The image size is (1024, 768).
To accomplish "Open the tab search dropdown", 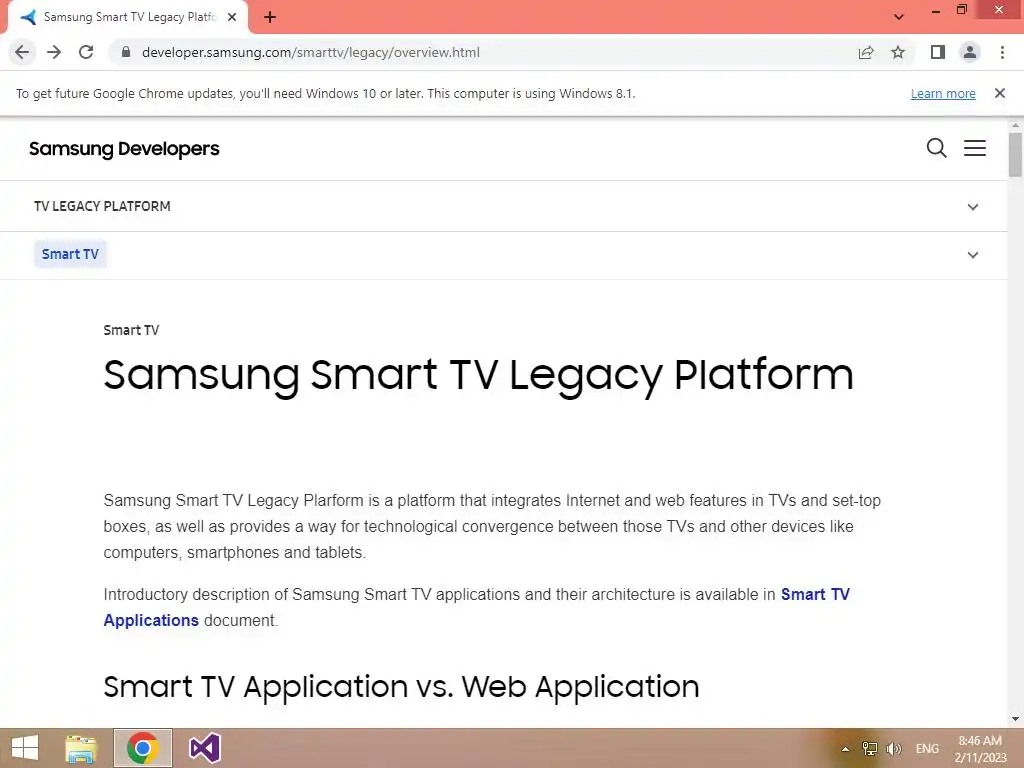I will coord(899,18).
